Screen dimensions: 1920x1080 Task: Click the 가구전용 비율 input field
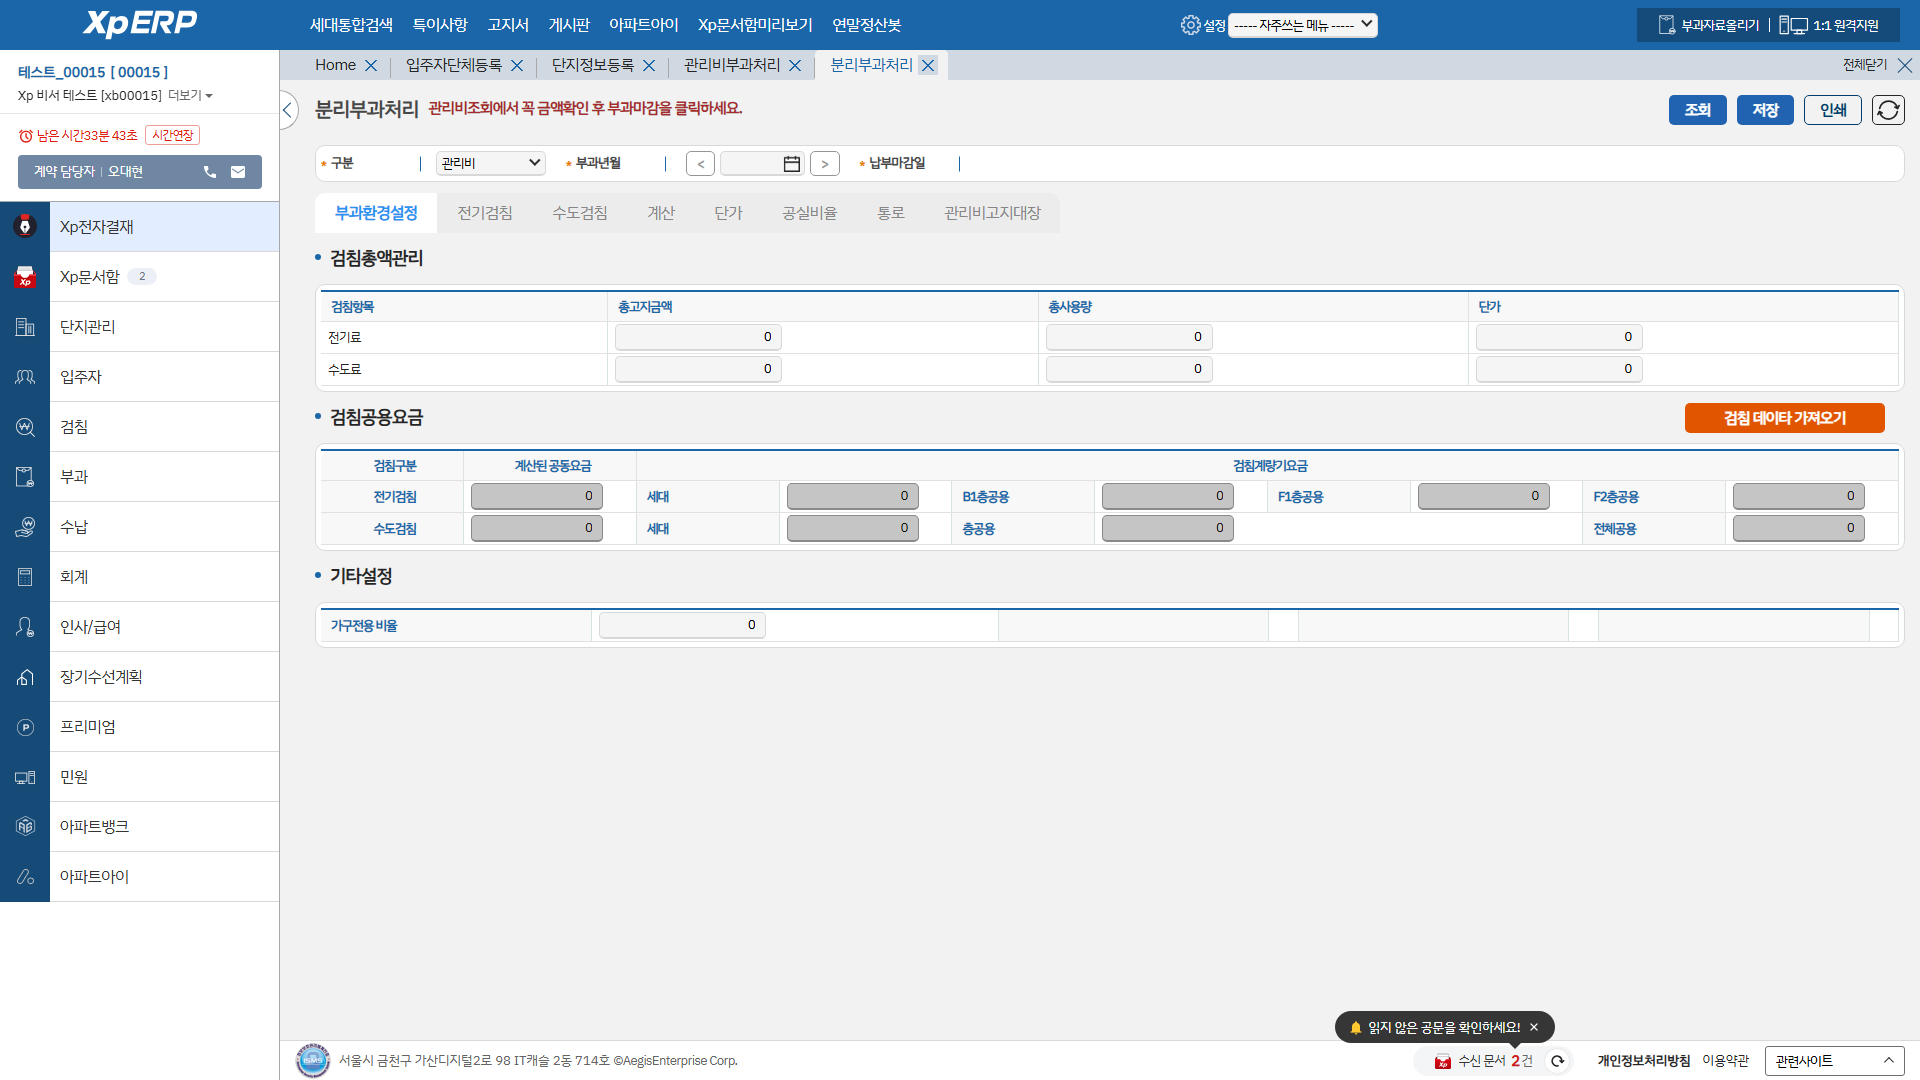point(682,625)
